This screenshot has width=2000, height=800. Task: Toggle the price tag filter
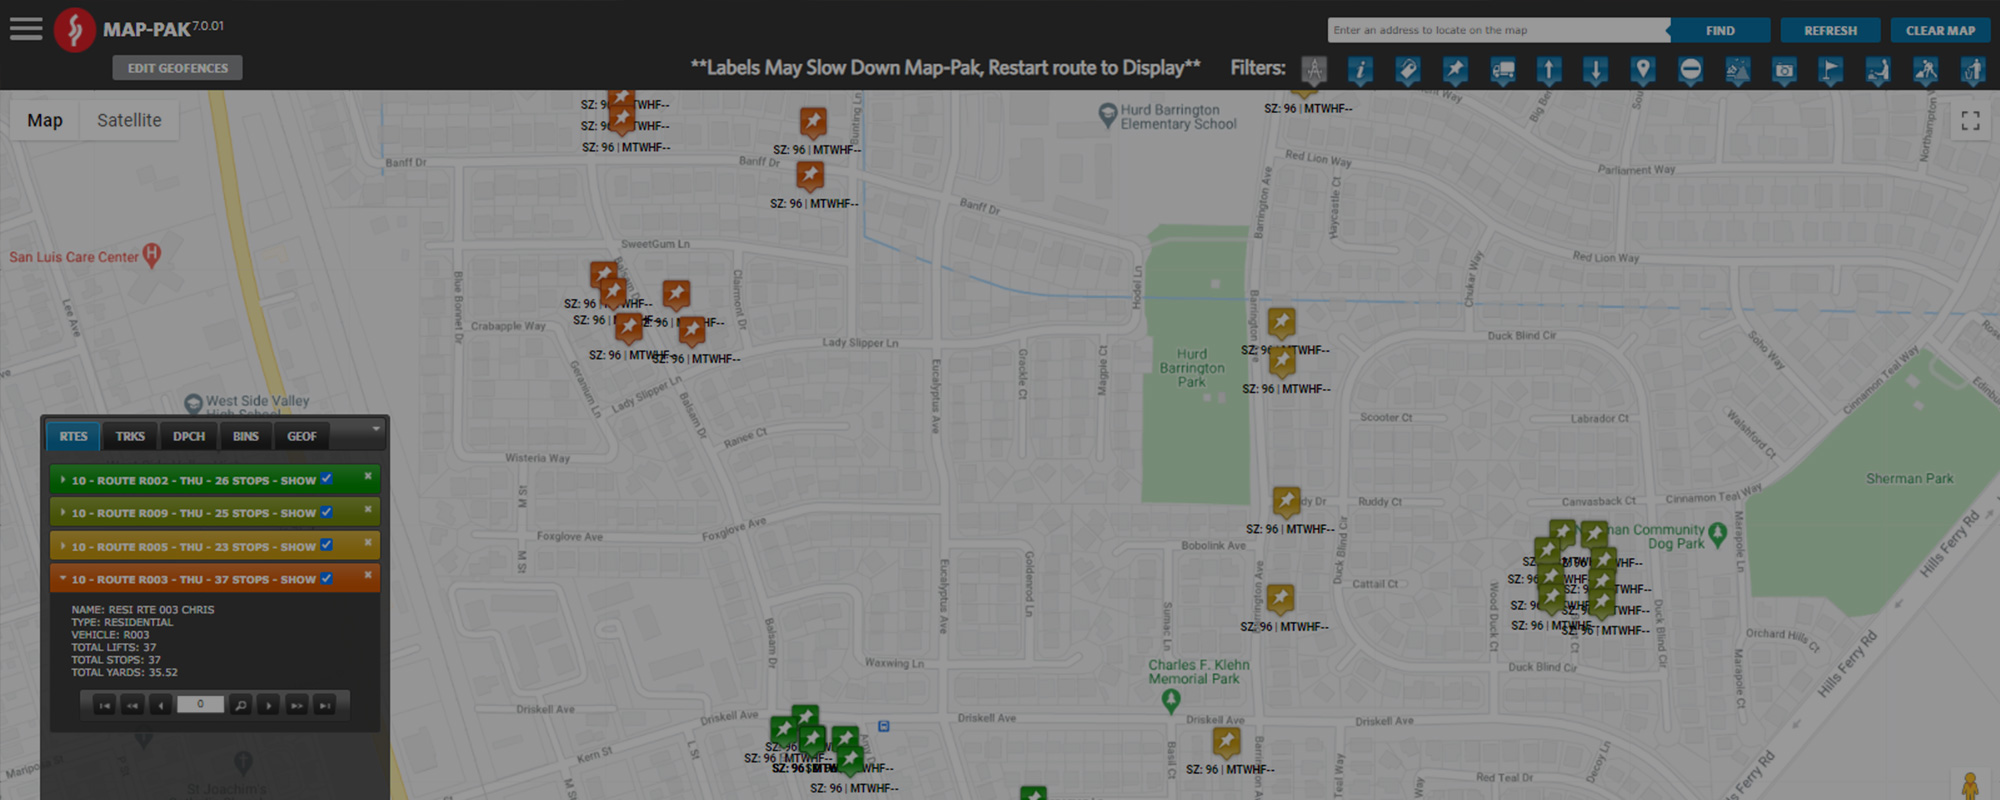coord(1407,70)
